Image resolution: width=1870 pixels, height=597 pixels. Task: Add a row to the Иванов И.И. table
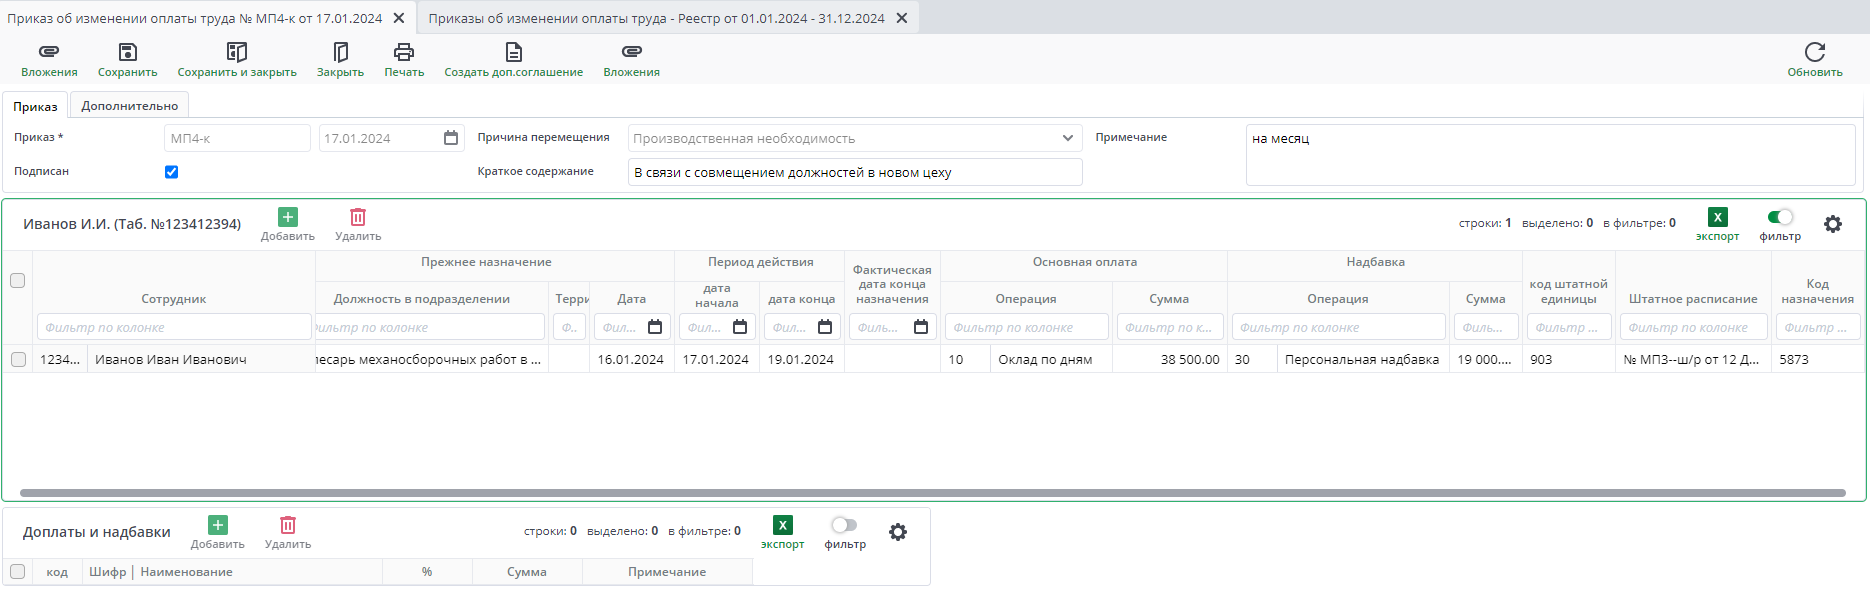(x=287, y=218)
